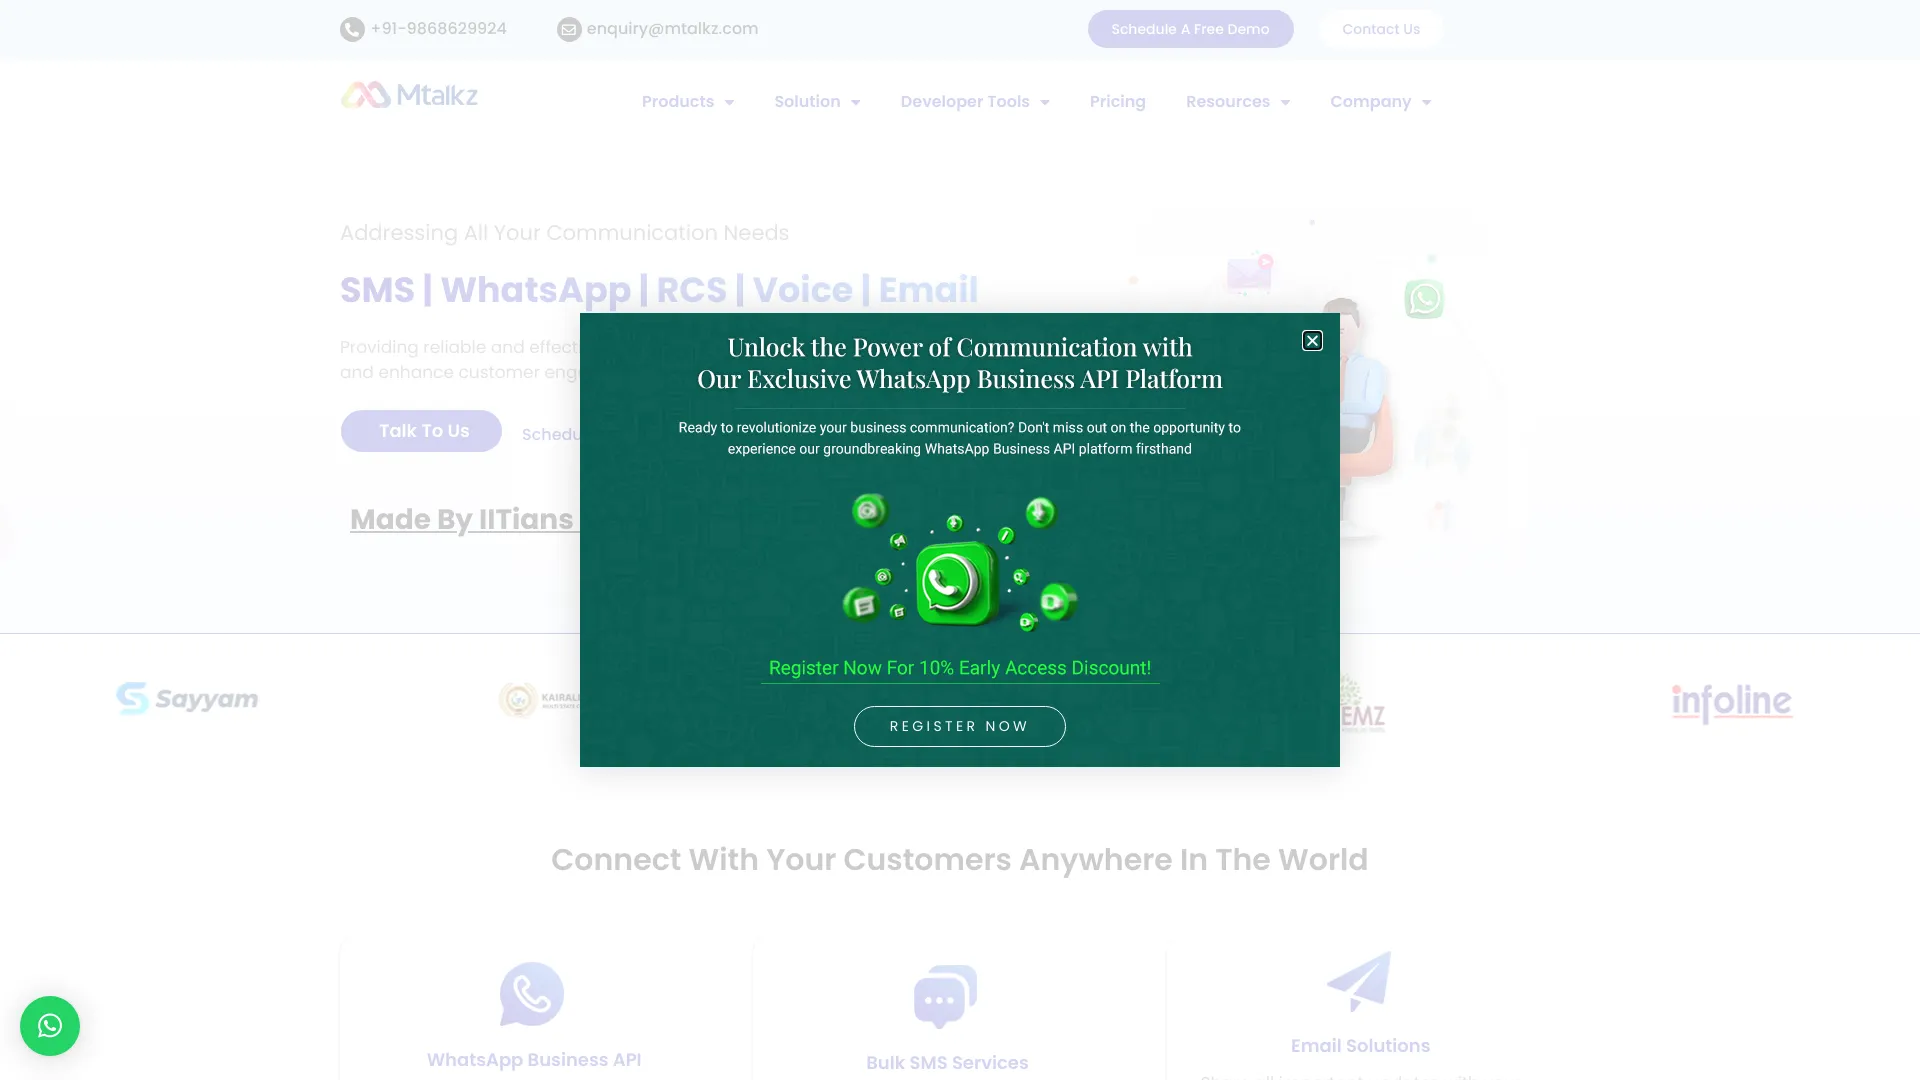Expand the Developer Tools dropdown
Viewport: 1920px width, 1080px height.
[976, 100]
